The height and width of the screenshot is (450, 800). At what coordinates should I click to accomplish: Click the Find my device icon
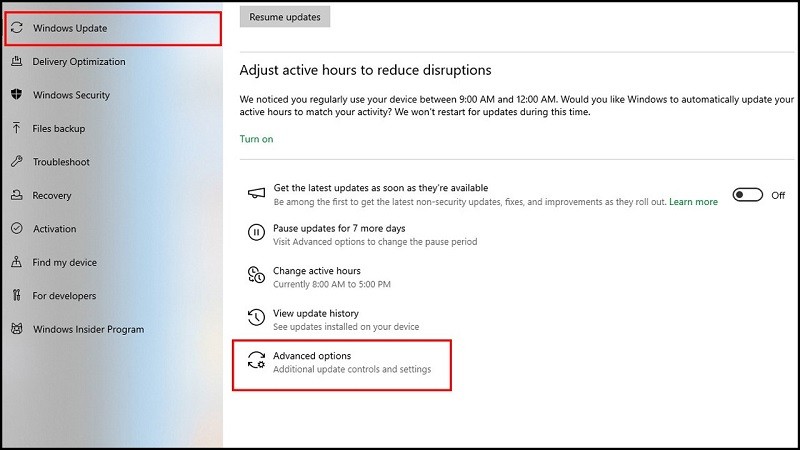point(16,262)
